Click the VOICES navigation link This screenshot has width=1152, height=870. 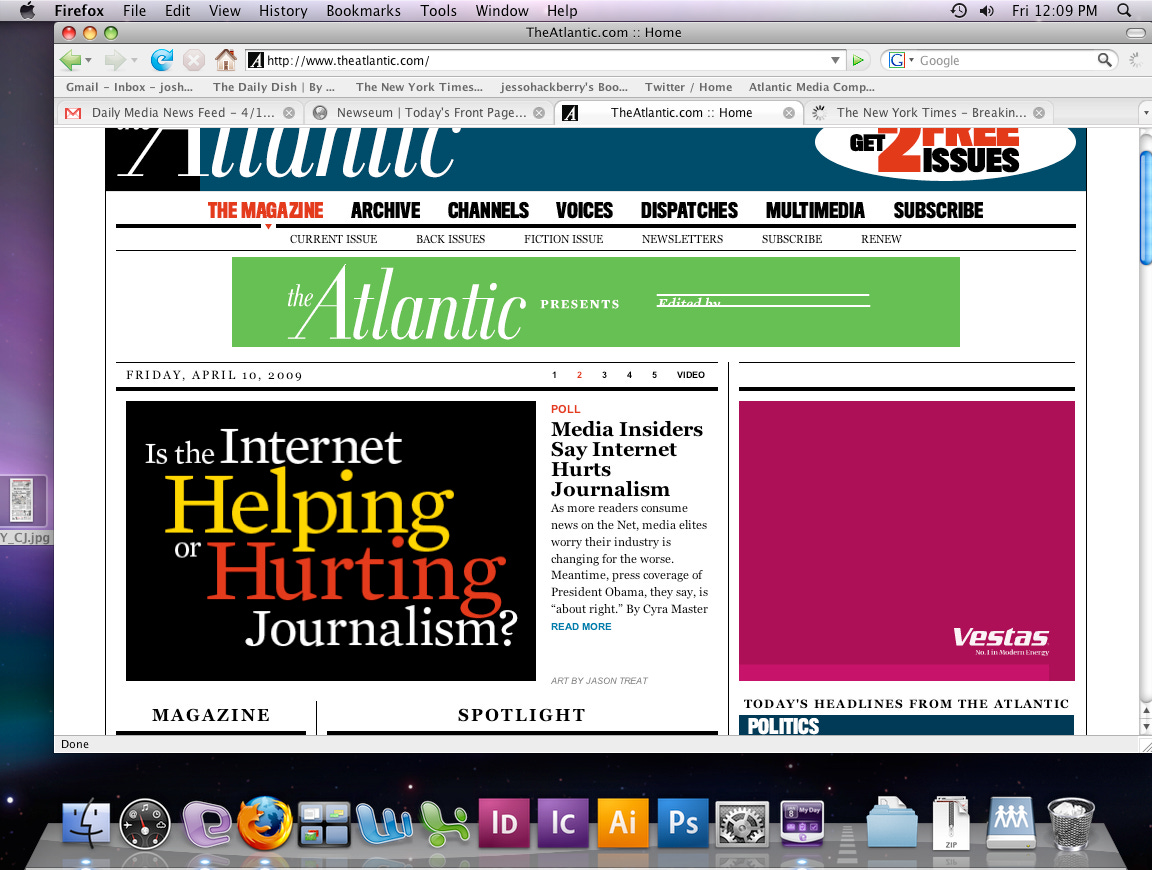[x=584, y=211]
